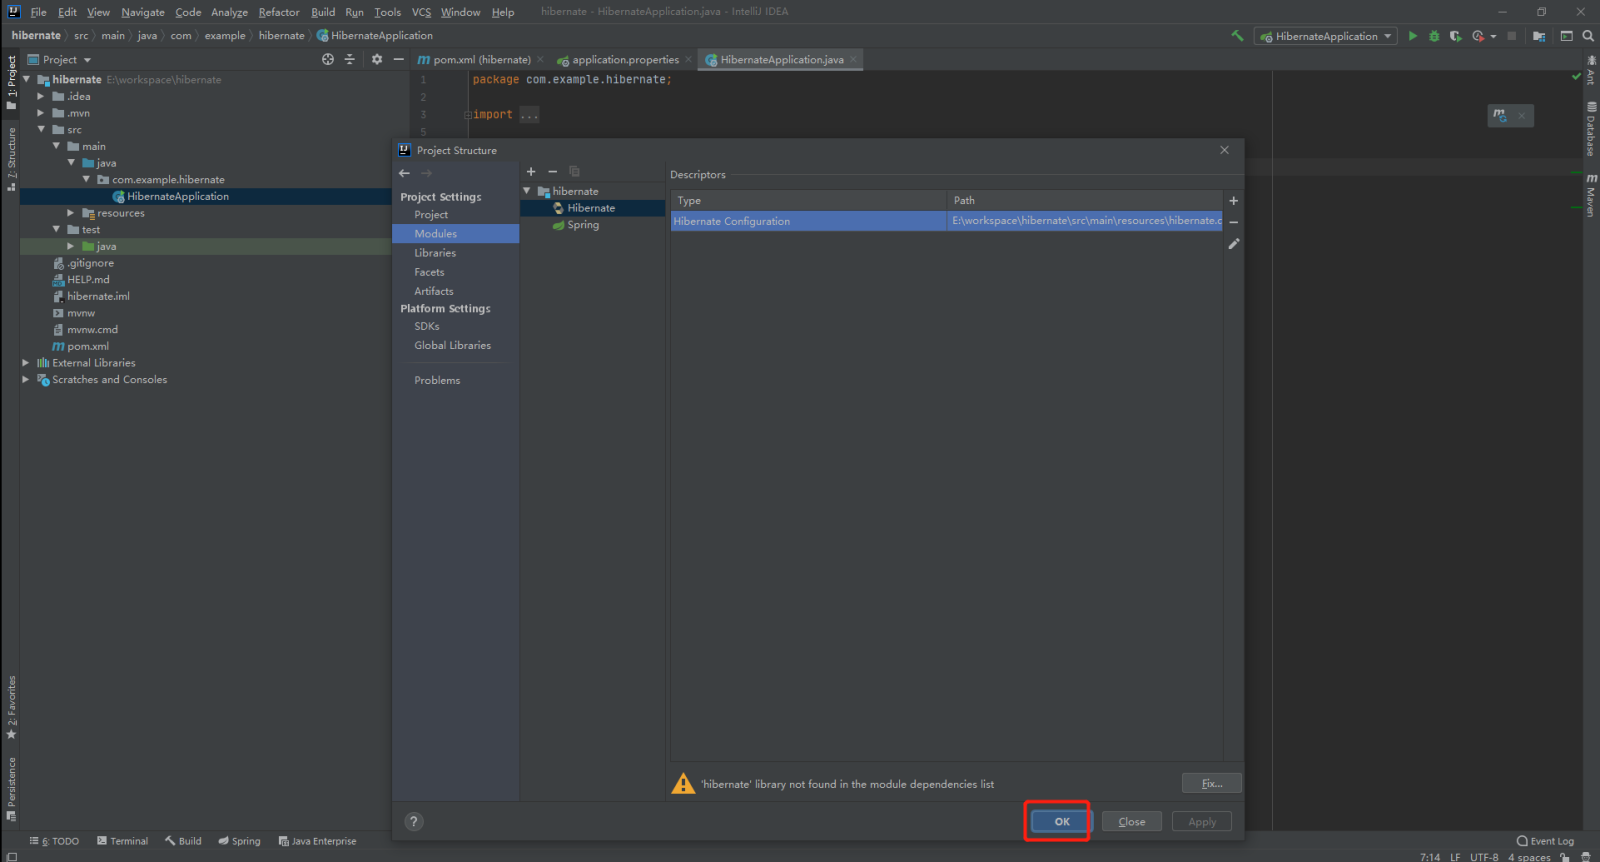1600x862 pixels.
Task: Remove the selected descriptor with the minus icon
Action: click(x=1233, y=222)
